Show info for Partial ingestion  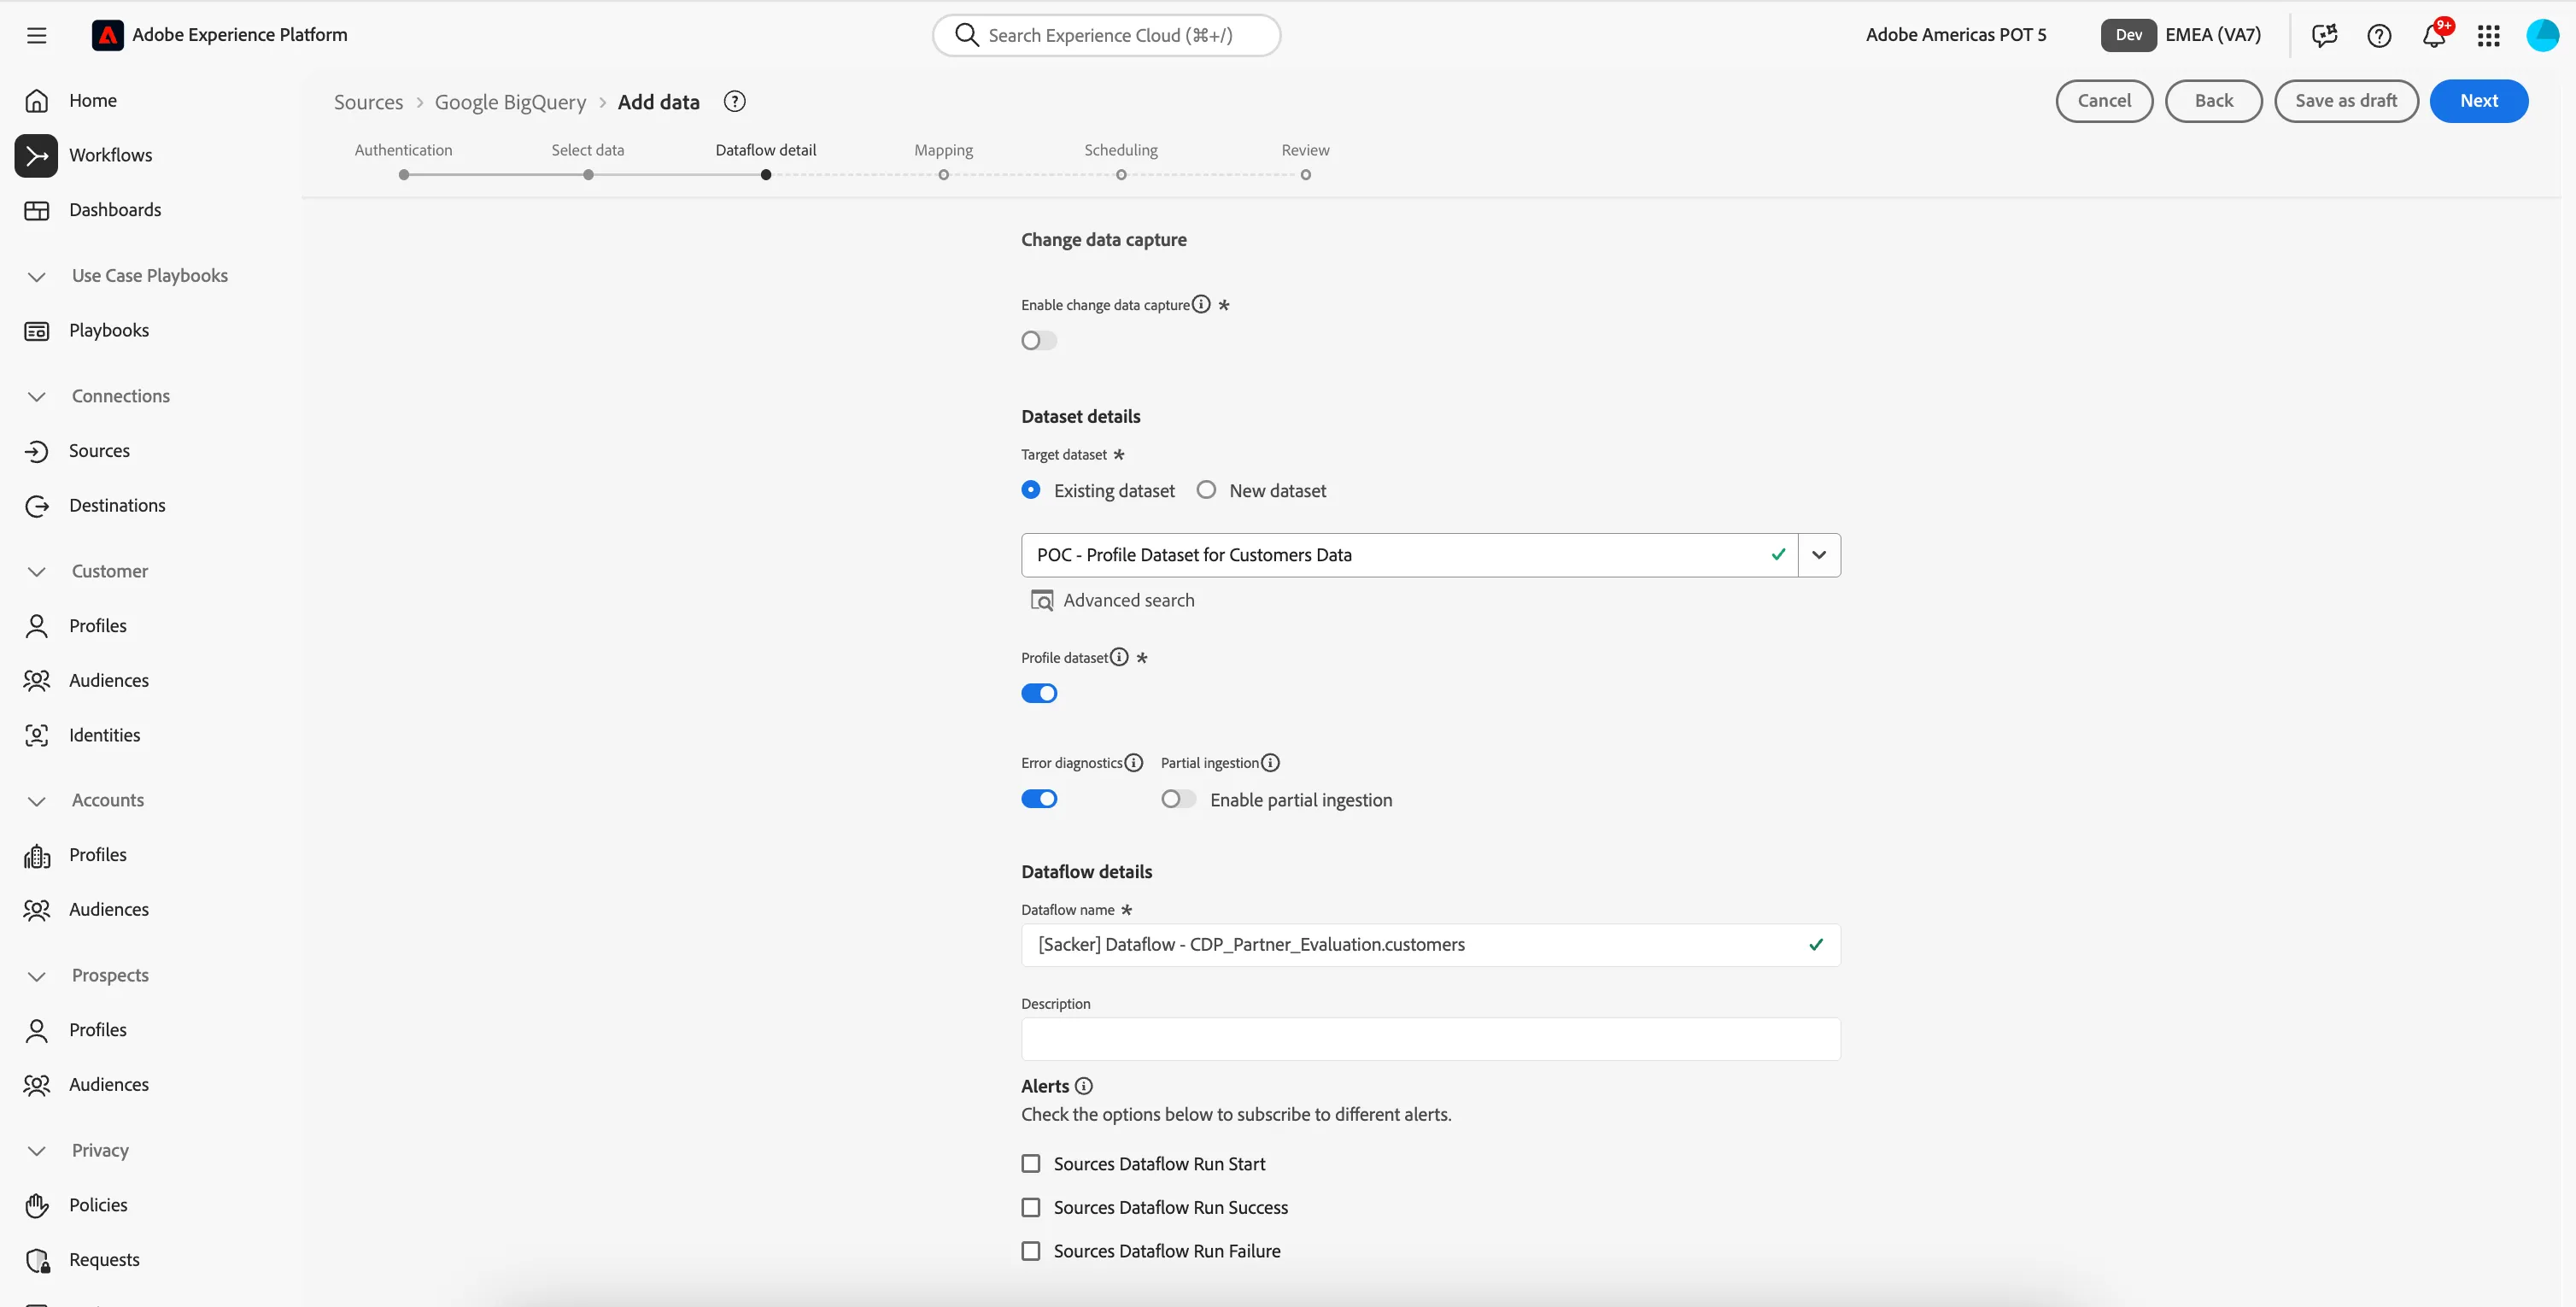[x=1270, y=762]
